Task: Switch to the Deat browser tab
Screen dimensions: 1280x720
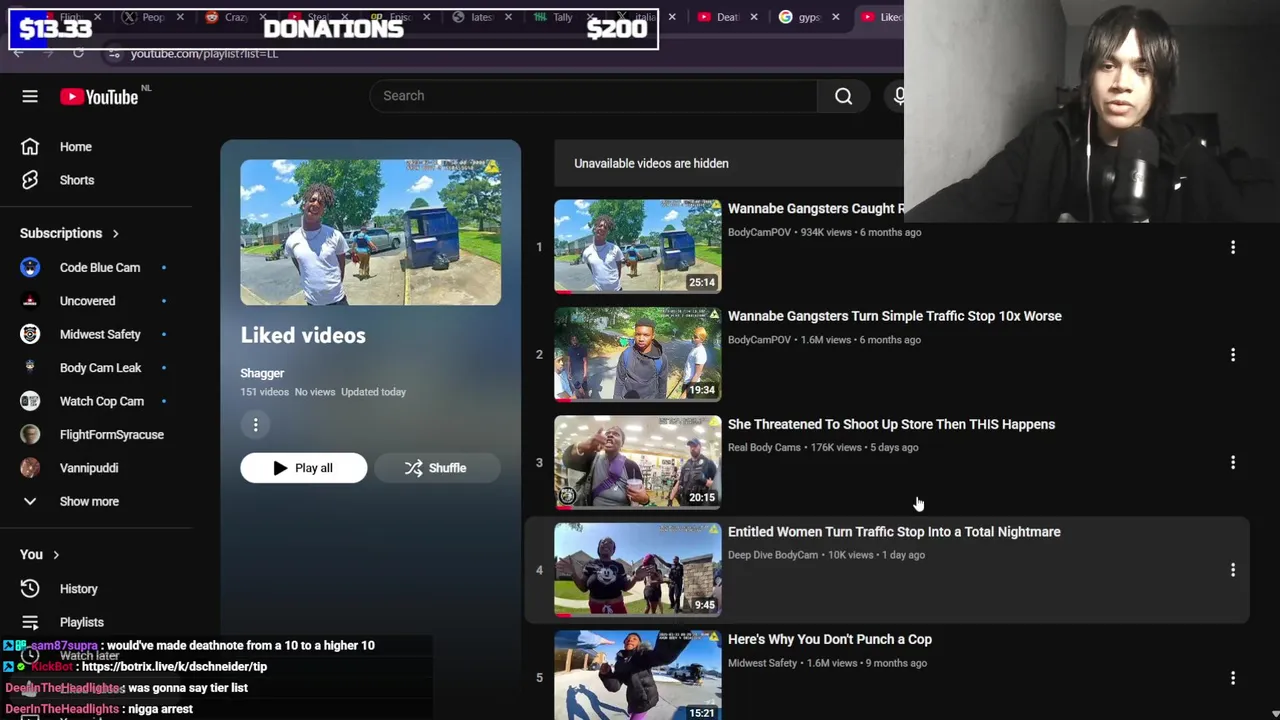Action: 726,17
